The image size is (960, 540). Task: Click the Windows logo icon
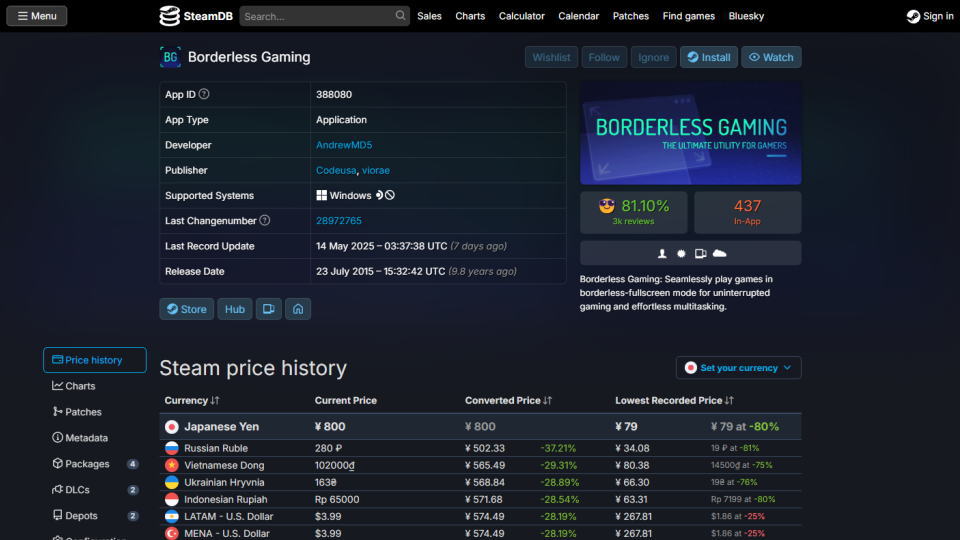click(x=321, y=195)
